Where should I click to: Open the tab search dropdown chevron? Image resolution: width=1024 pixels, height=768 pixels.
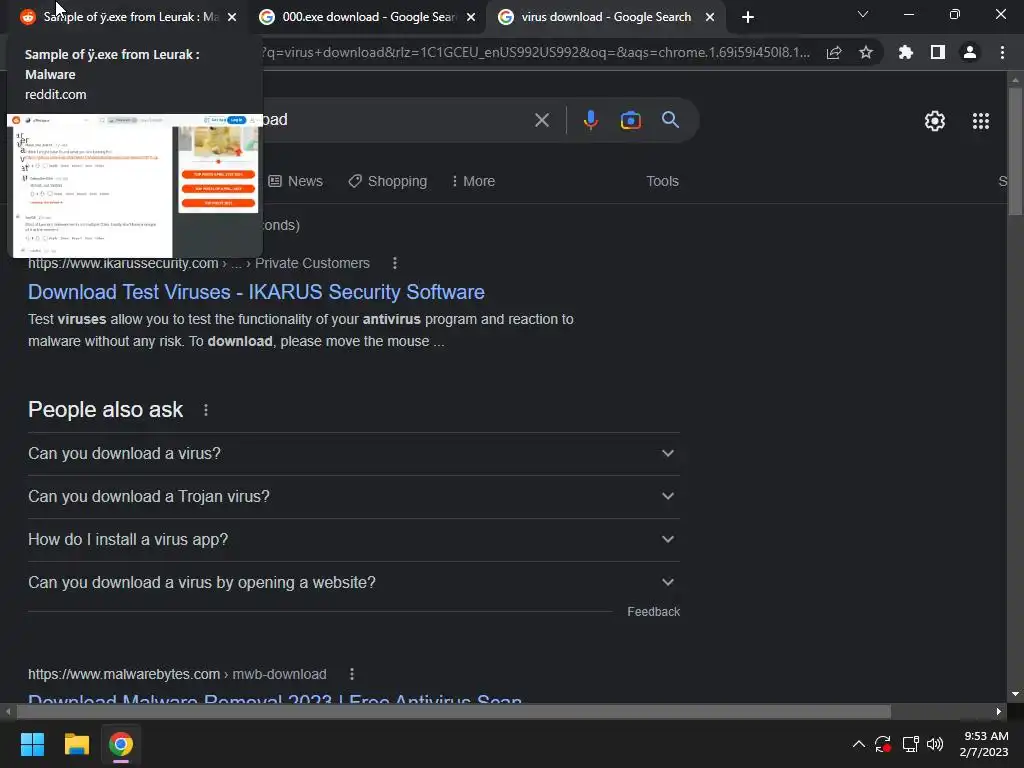click(x=863, y=14)
